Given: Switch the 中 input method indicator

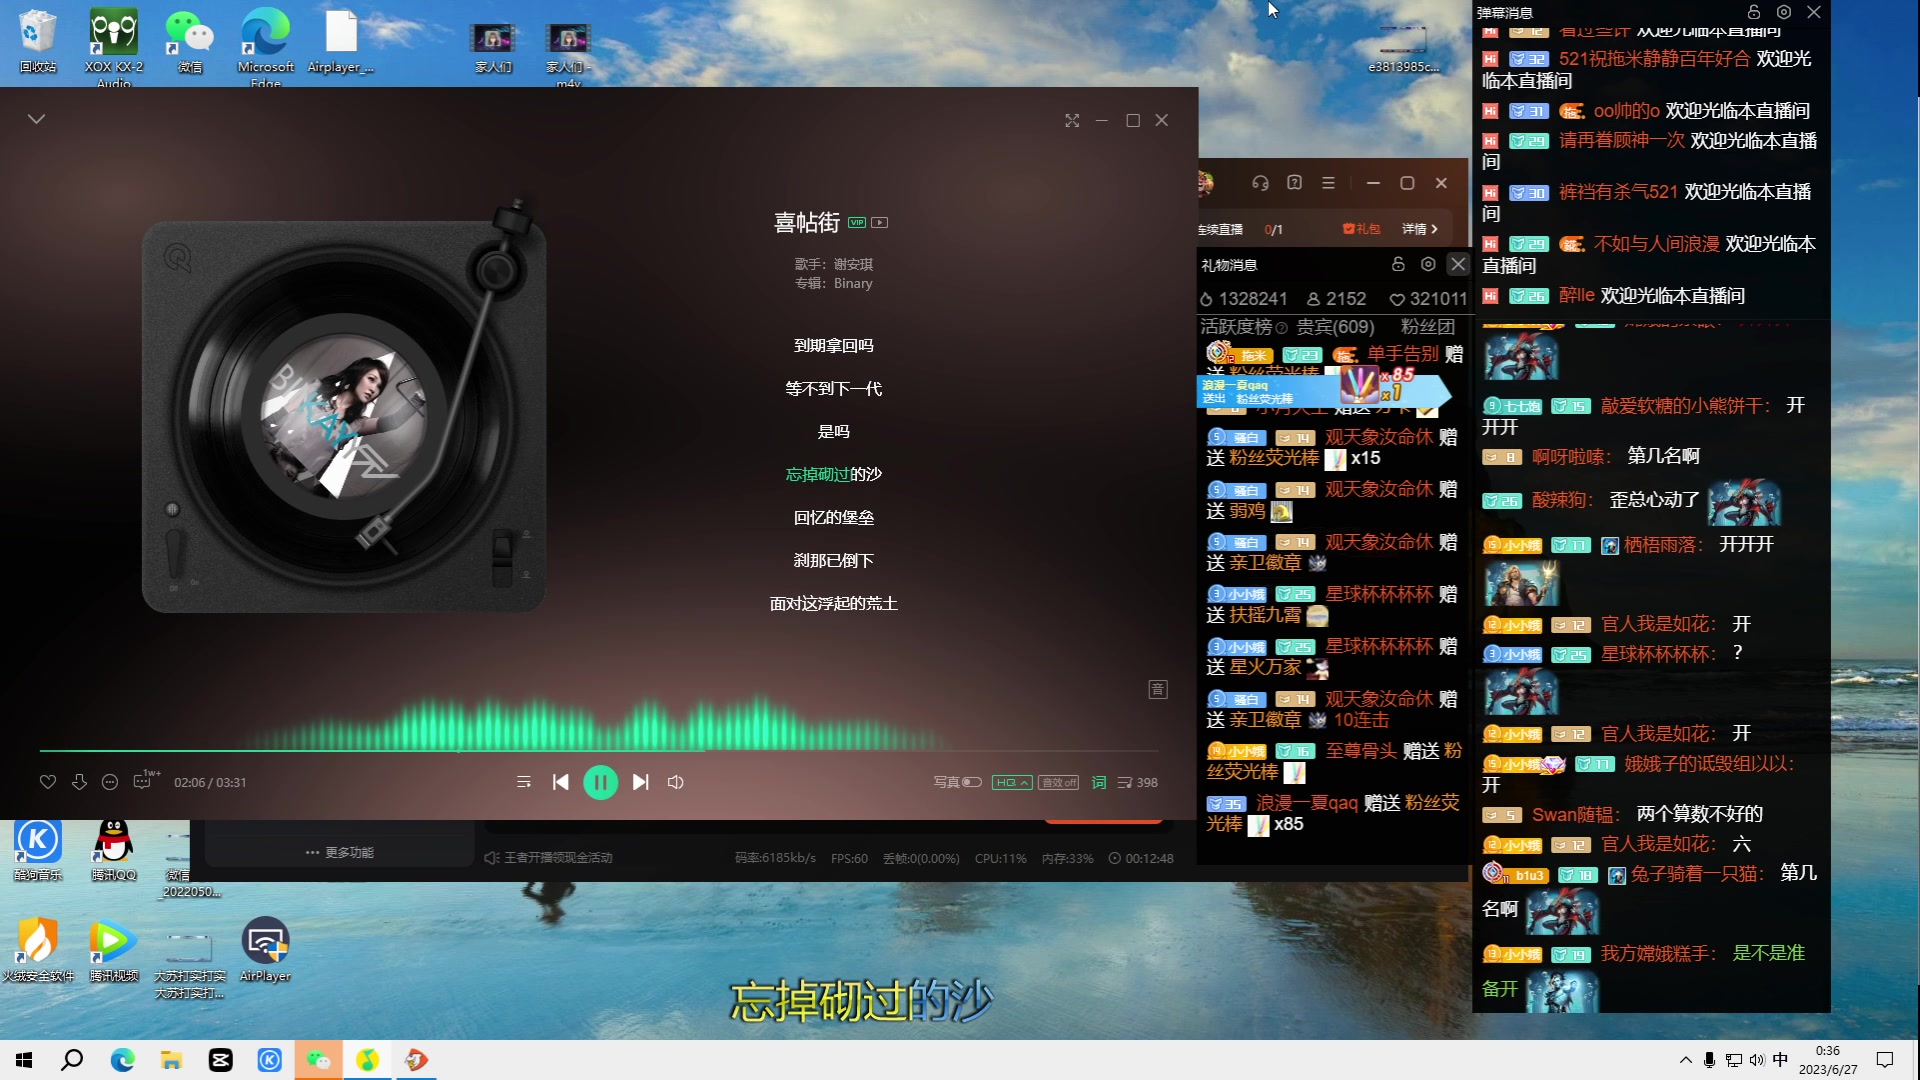Looking at the screenshot, I should point(1780,1060).
